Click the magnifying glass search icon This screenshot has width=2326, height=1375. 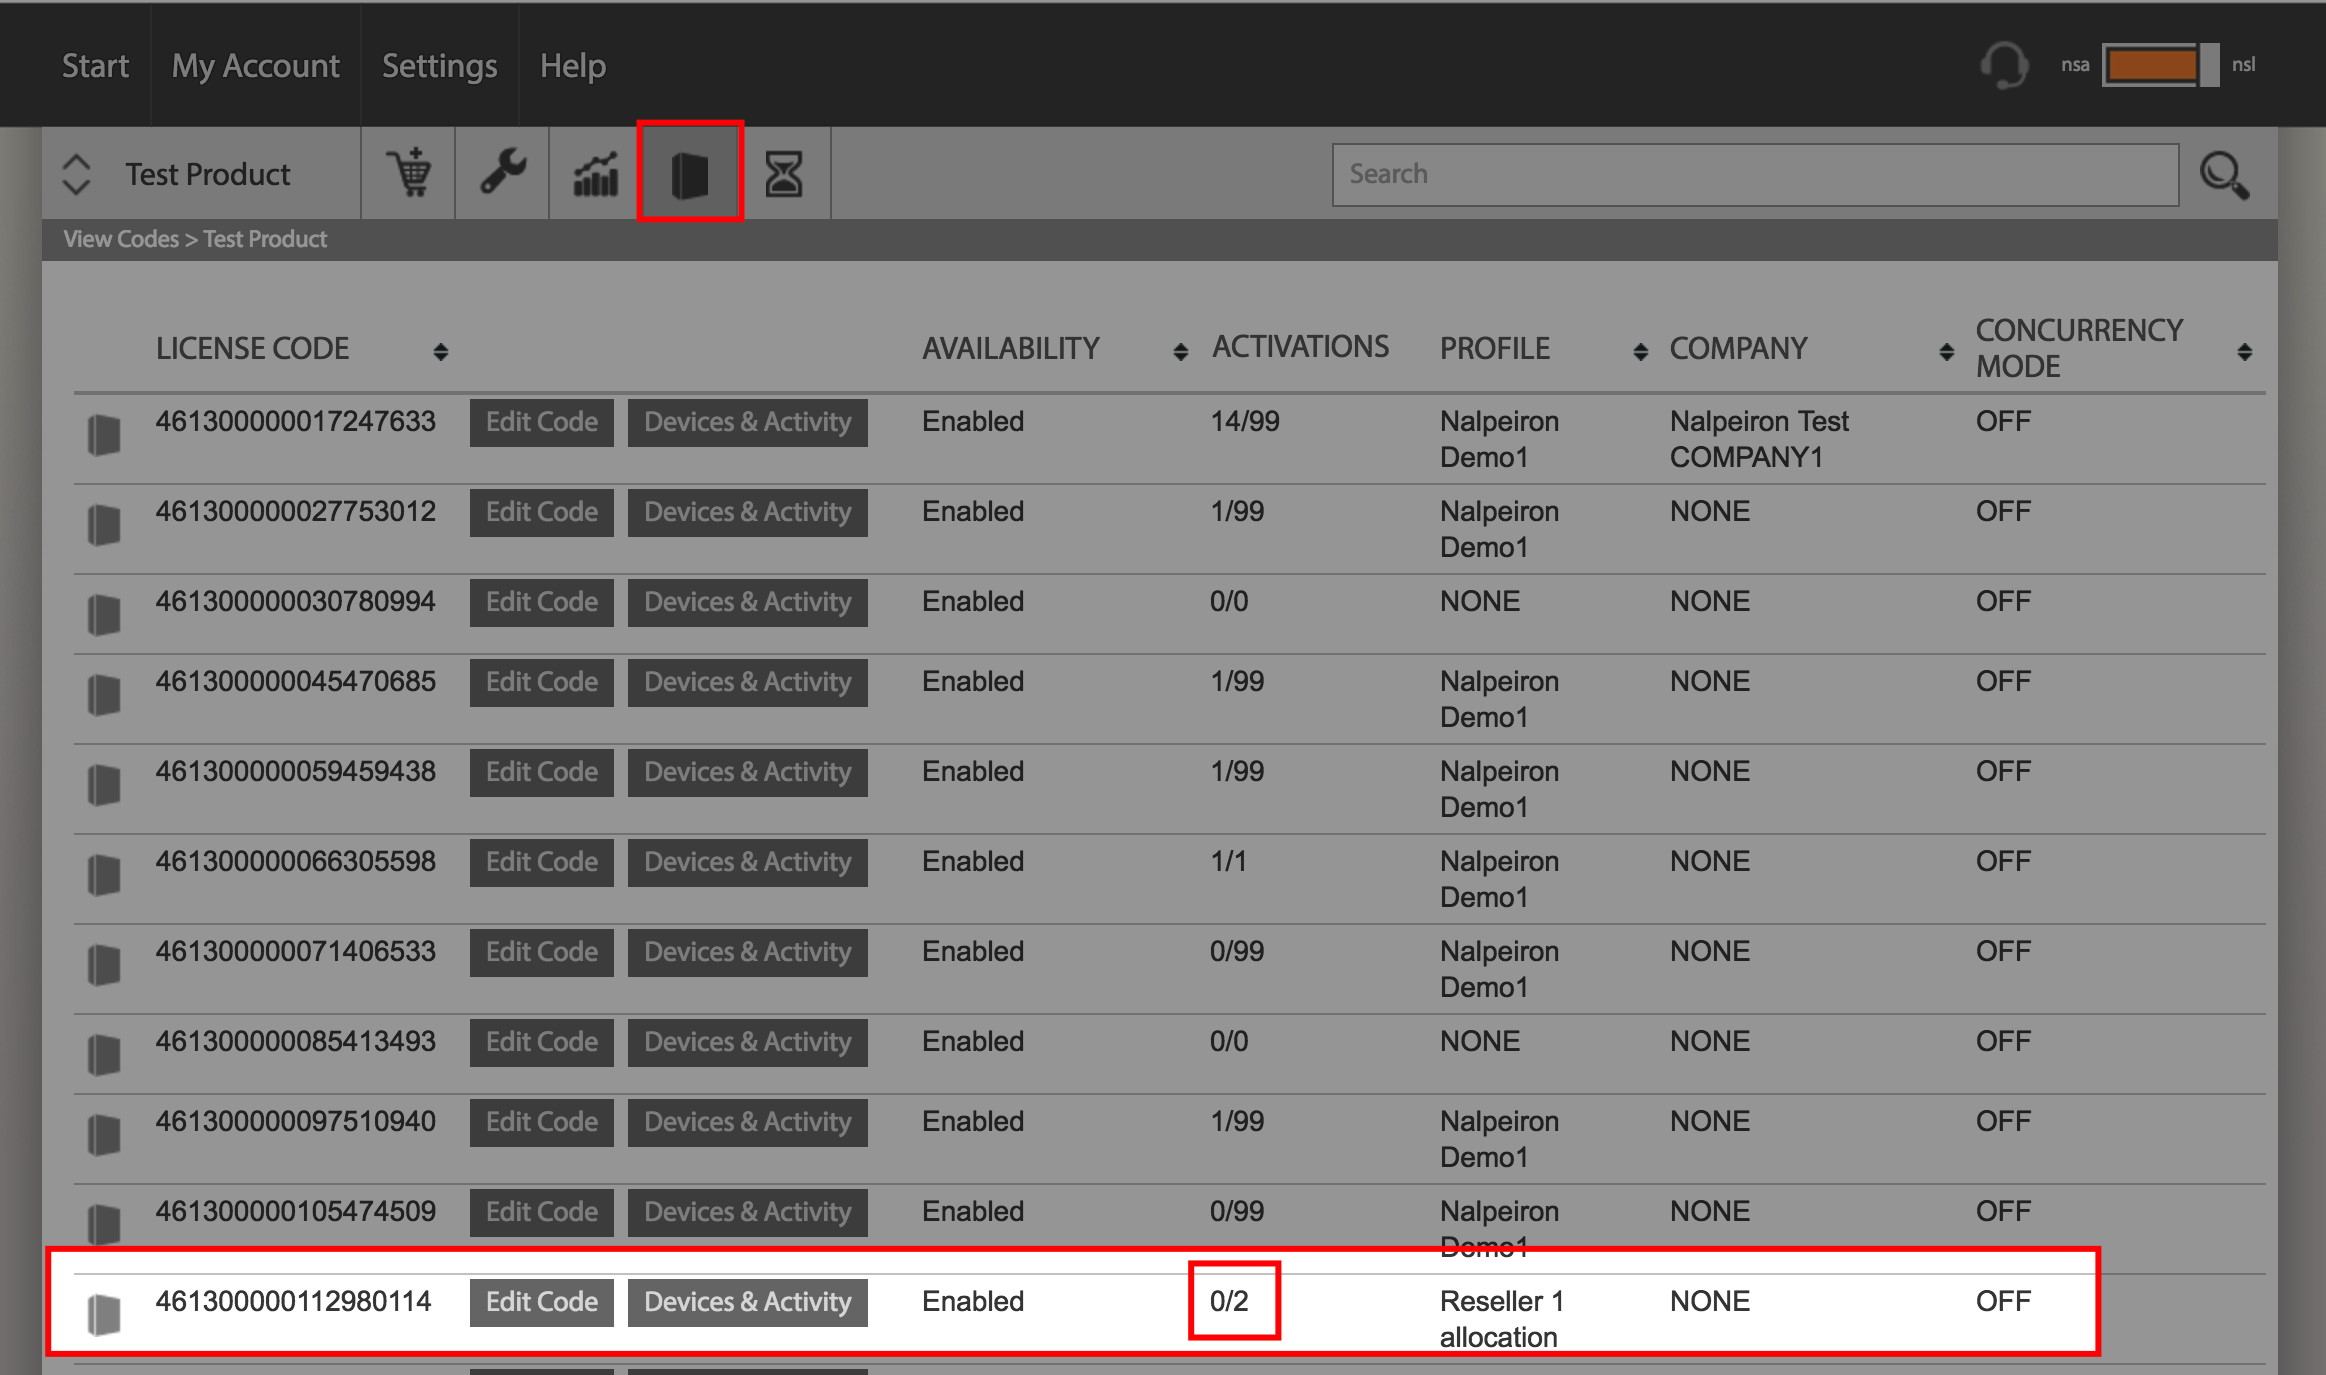click(x=2225, y=175)
